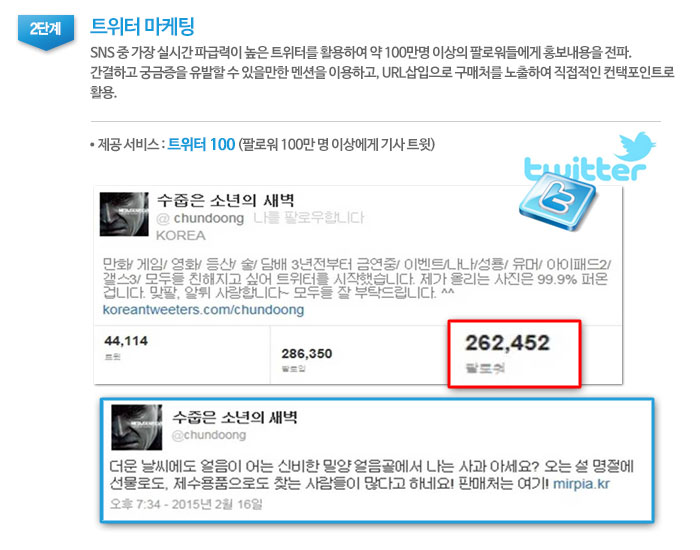Click the 286,350 following count
The height and width of the screenshot is (550, 700).
307,354
